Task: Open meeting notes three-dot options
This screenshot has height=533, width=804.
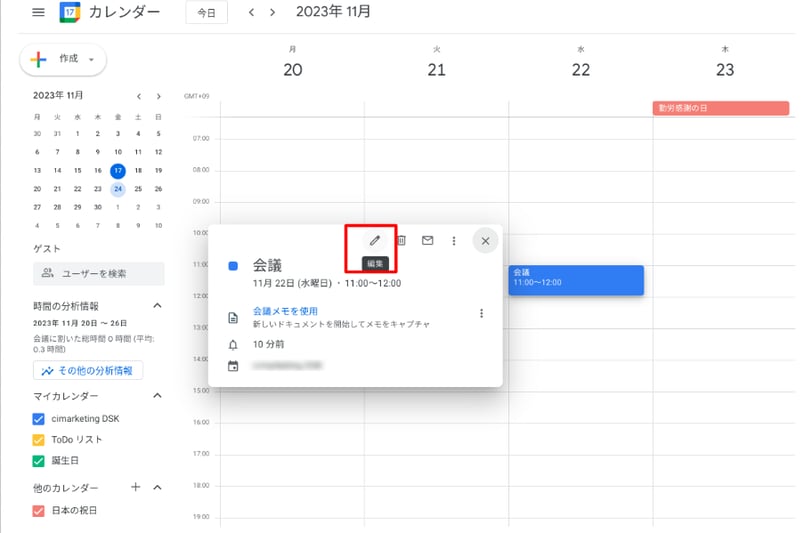Action: 481,313
